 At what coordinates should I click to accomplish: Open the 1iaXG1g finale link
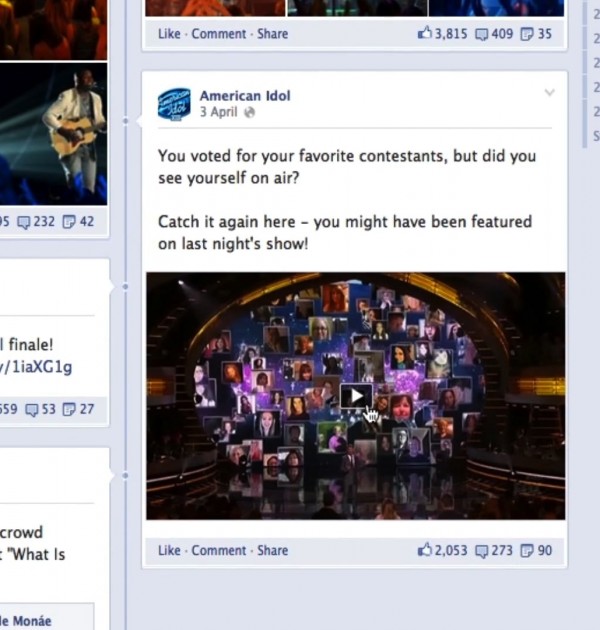(36, 367)
